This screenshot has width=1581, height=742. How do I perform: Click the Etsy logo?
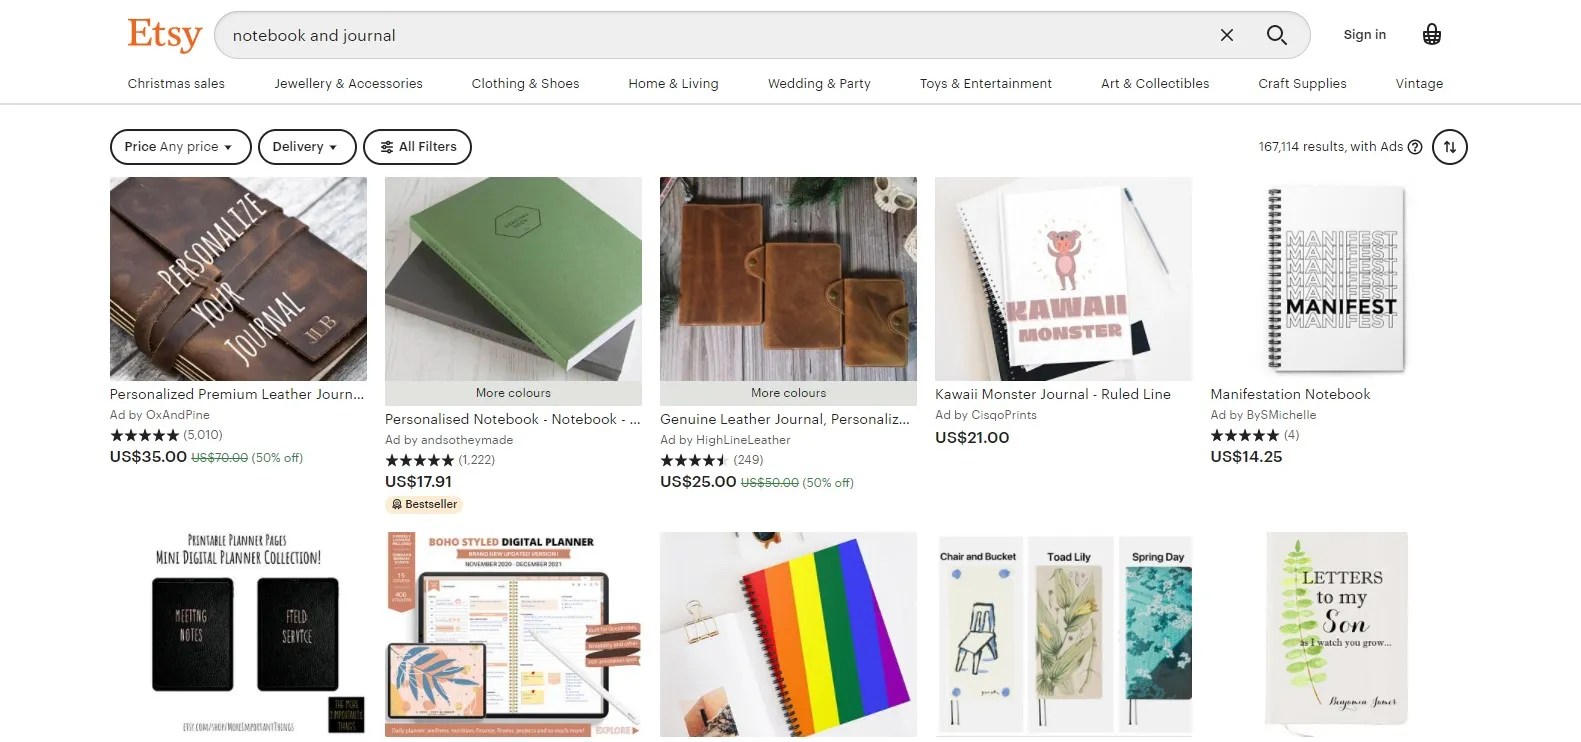tap(163, 34)
